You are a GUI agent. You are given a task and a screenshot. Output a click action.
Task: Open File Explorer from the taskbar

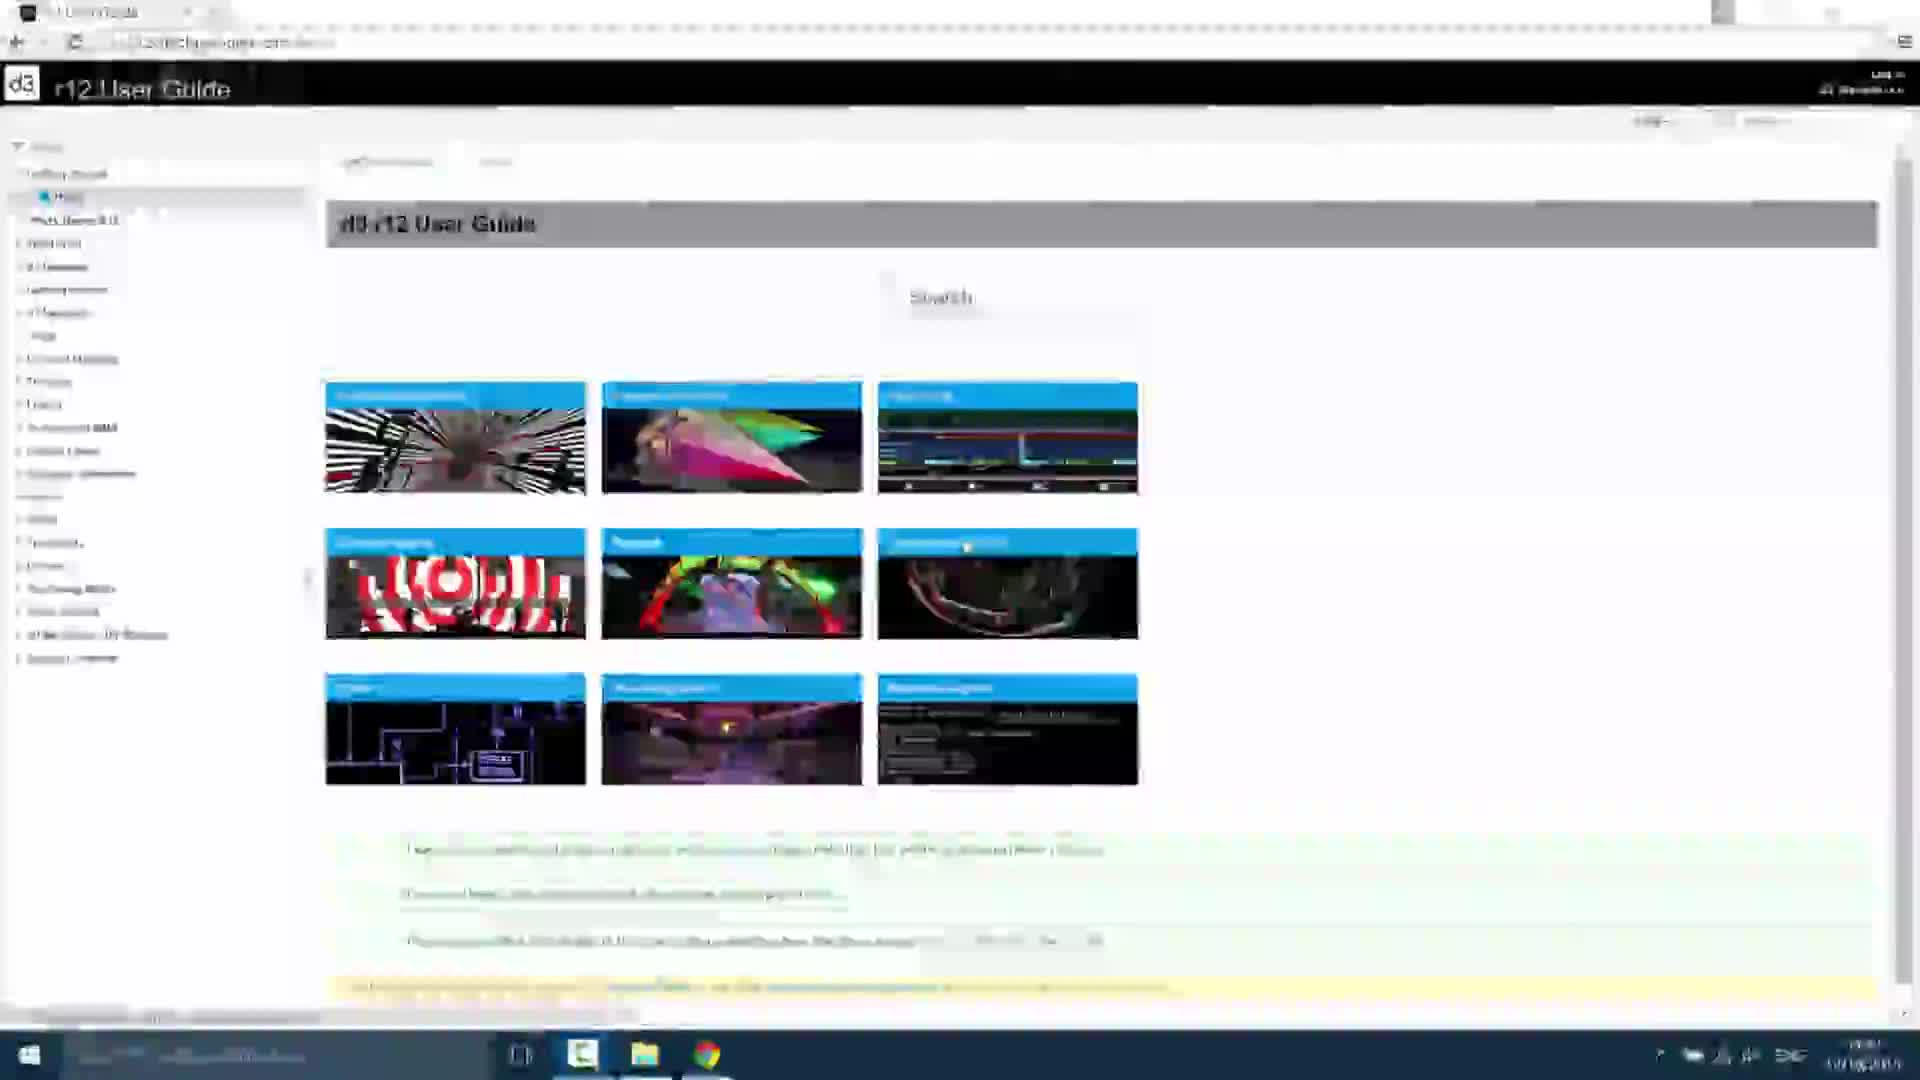[645, 1055]
